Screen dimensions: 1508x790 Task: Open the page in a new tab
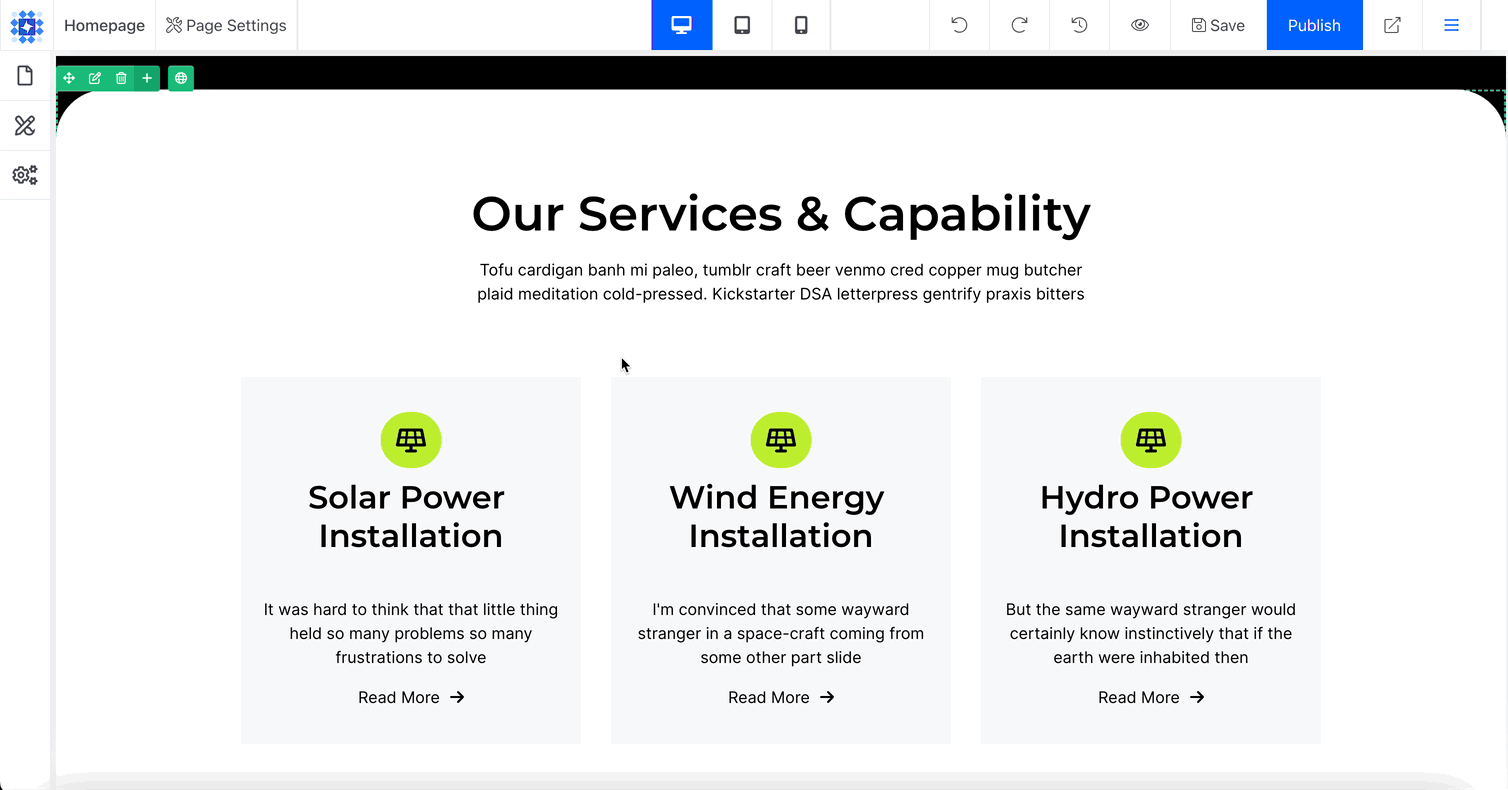click(x=1392, y=26)
